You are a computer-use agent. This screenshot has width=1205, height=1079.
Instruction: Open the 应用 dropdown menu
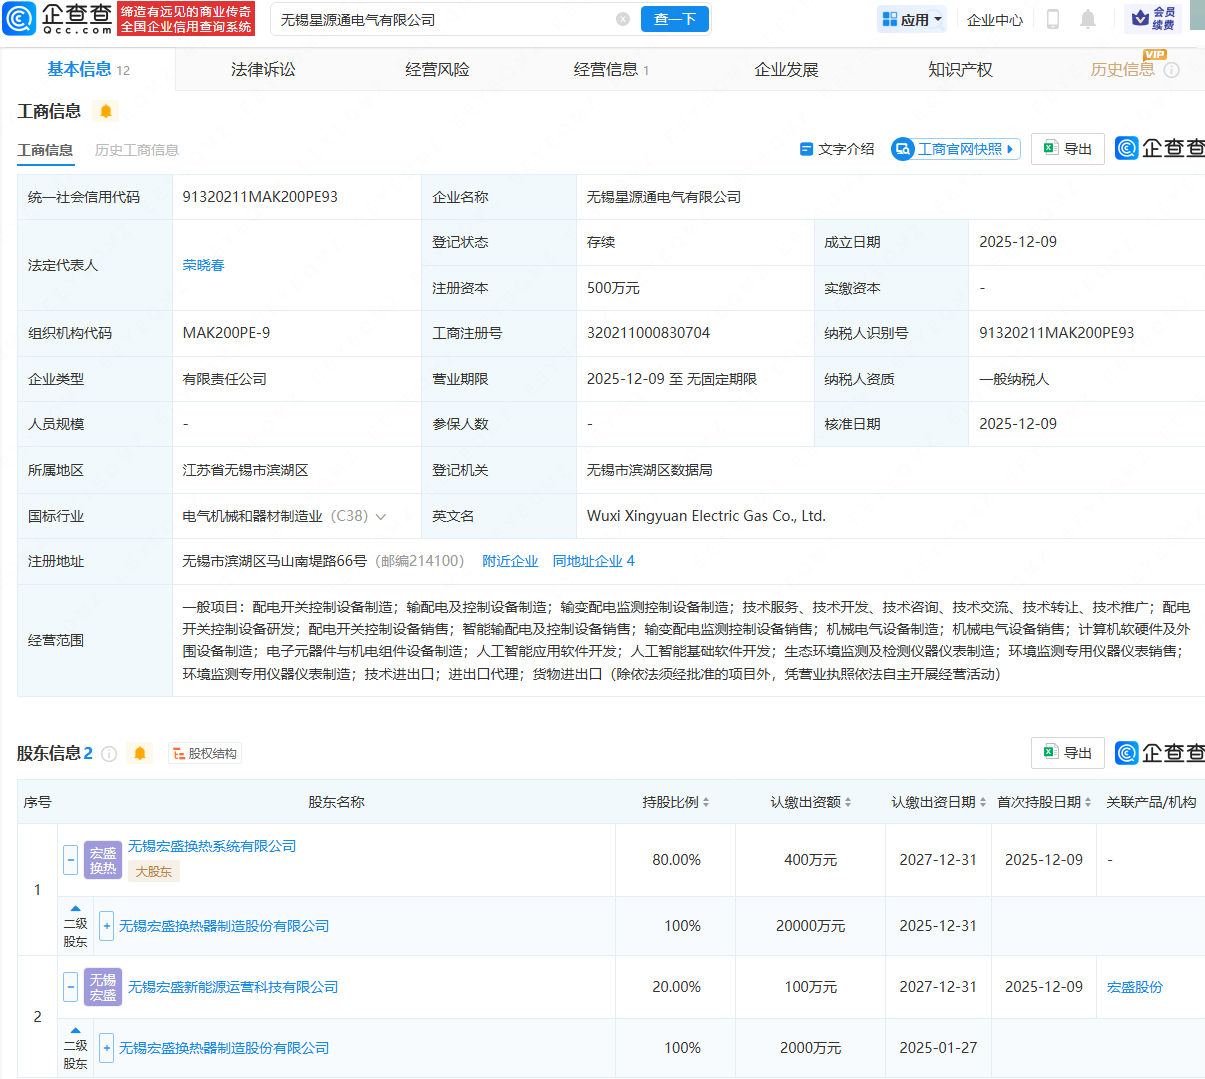[912, 19]
